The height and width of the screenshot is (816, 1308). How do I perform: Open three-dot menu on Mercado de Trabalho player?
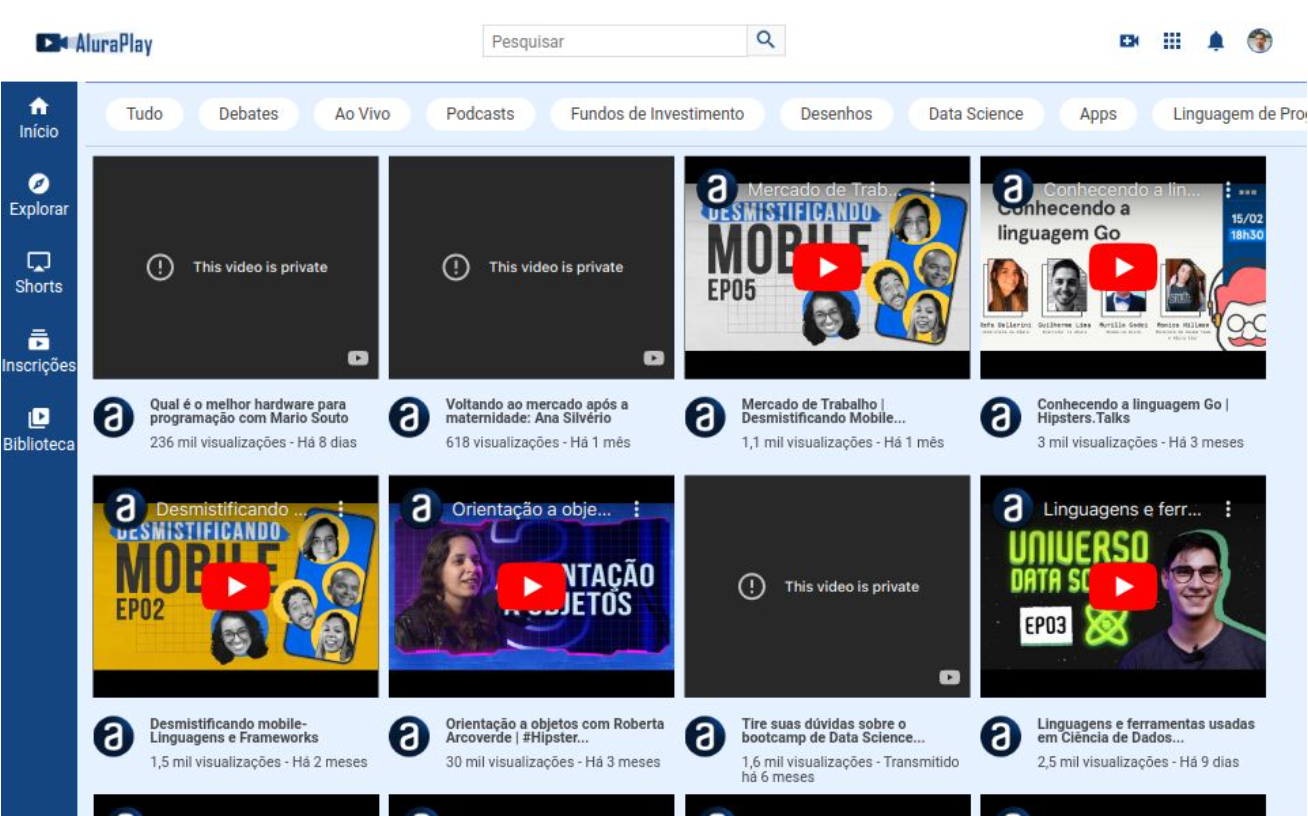coord(932,189)
